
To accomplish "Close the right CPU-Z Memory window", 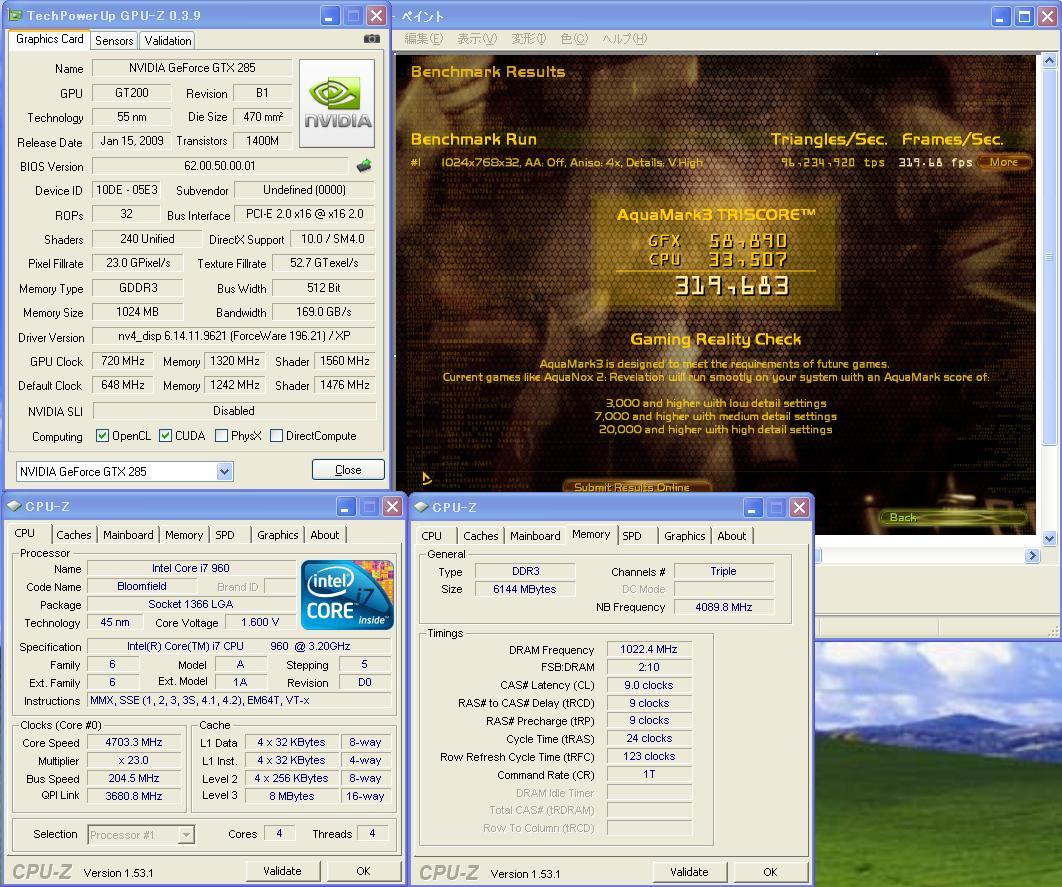I will pos(800,507).
